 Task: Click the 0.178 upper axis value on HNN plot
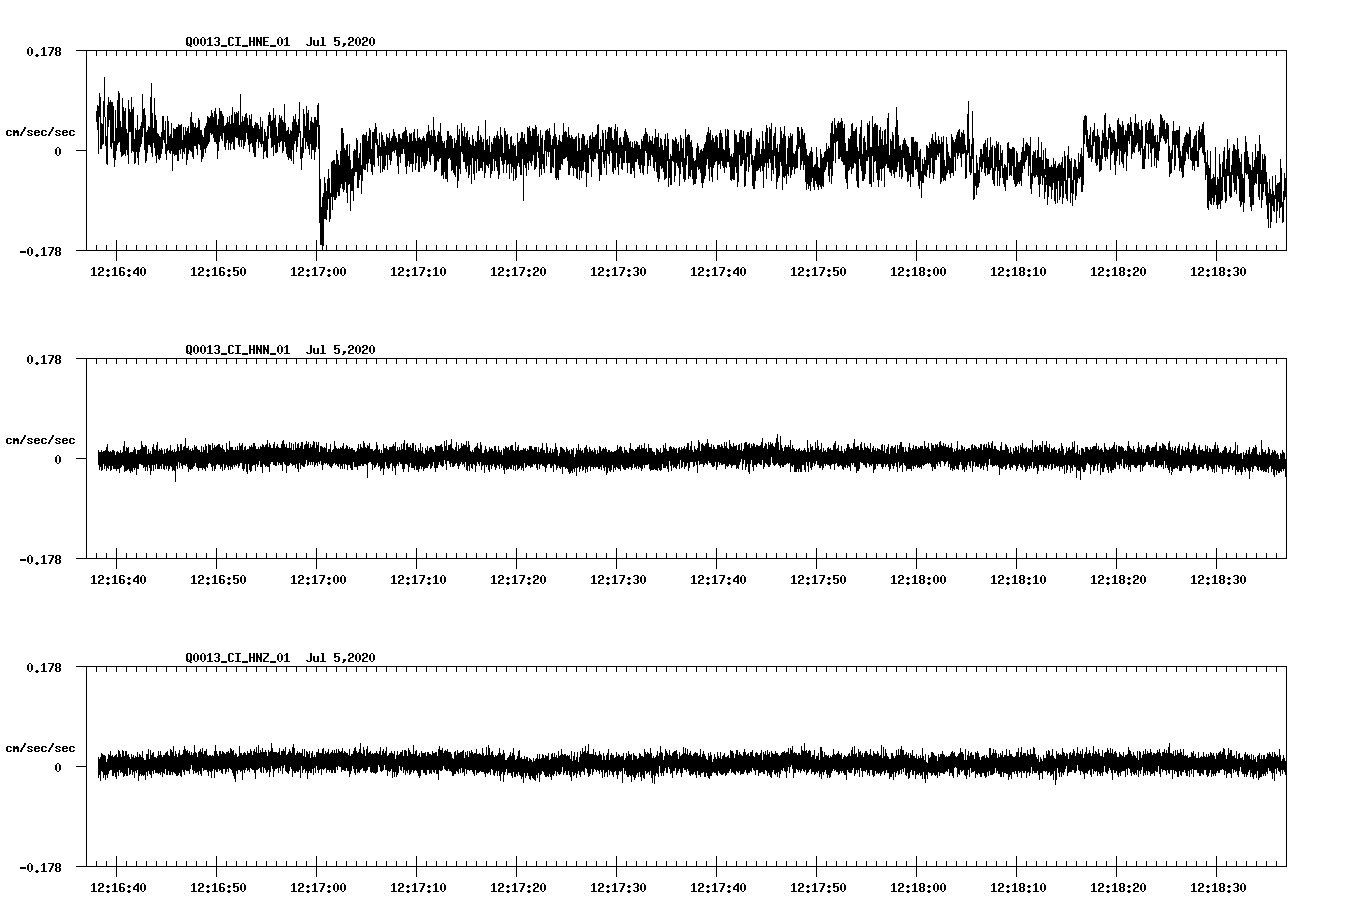click(x=43, y=359)
